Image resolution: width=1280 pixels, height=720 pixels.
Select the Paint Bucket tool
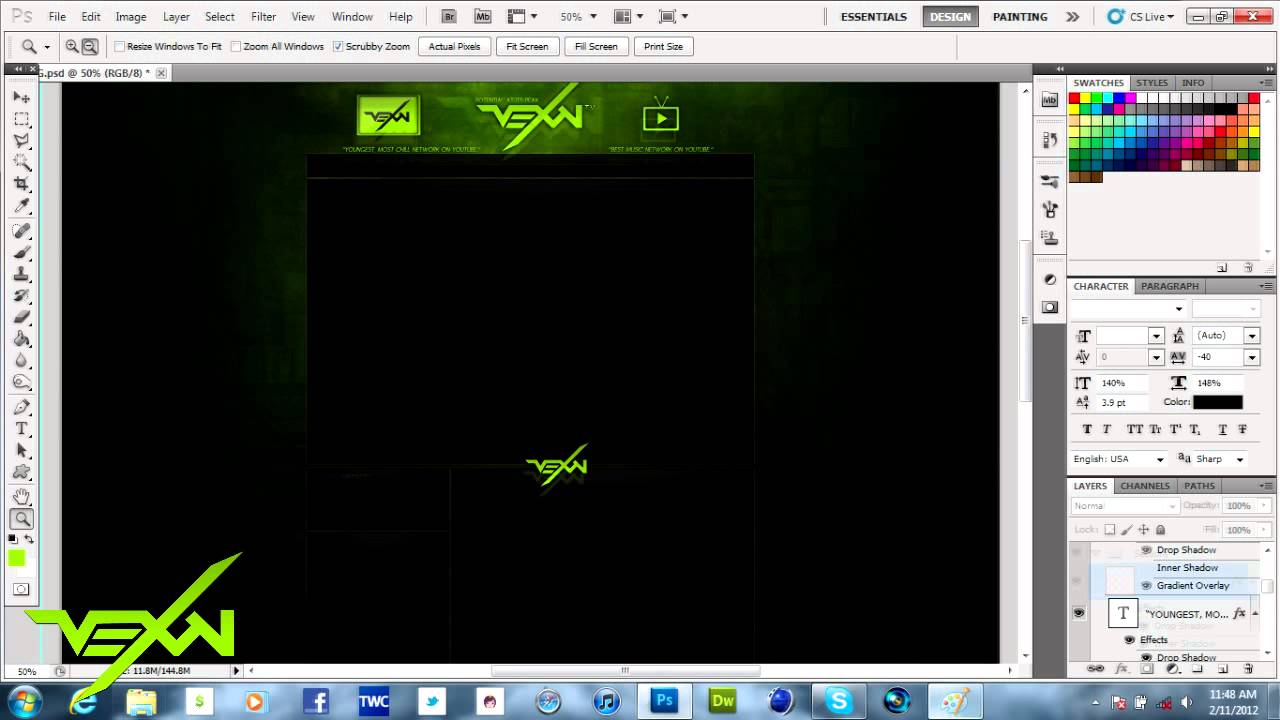(21, 340)
